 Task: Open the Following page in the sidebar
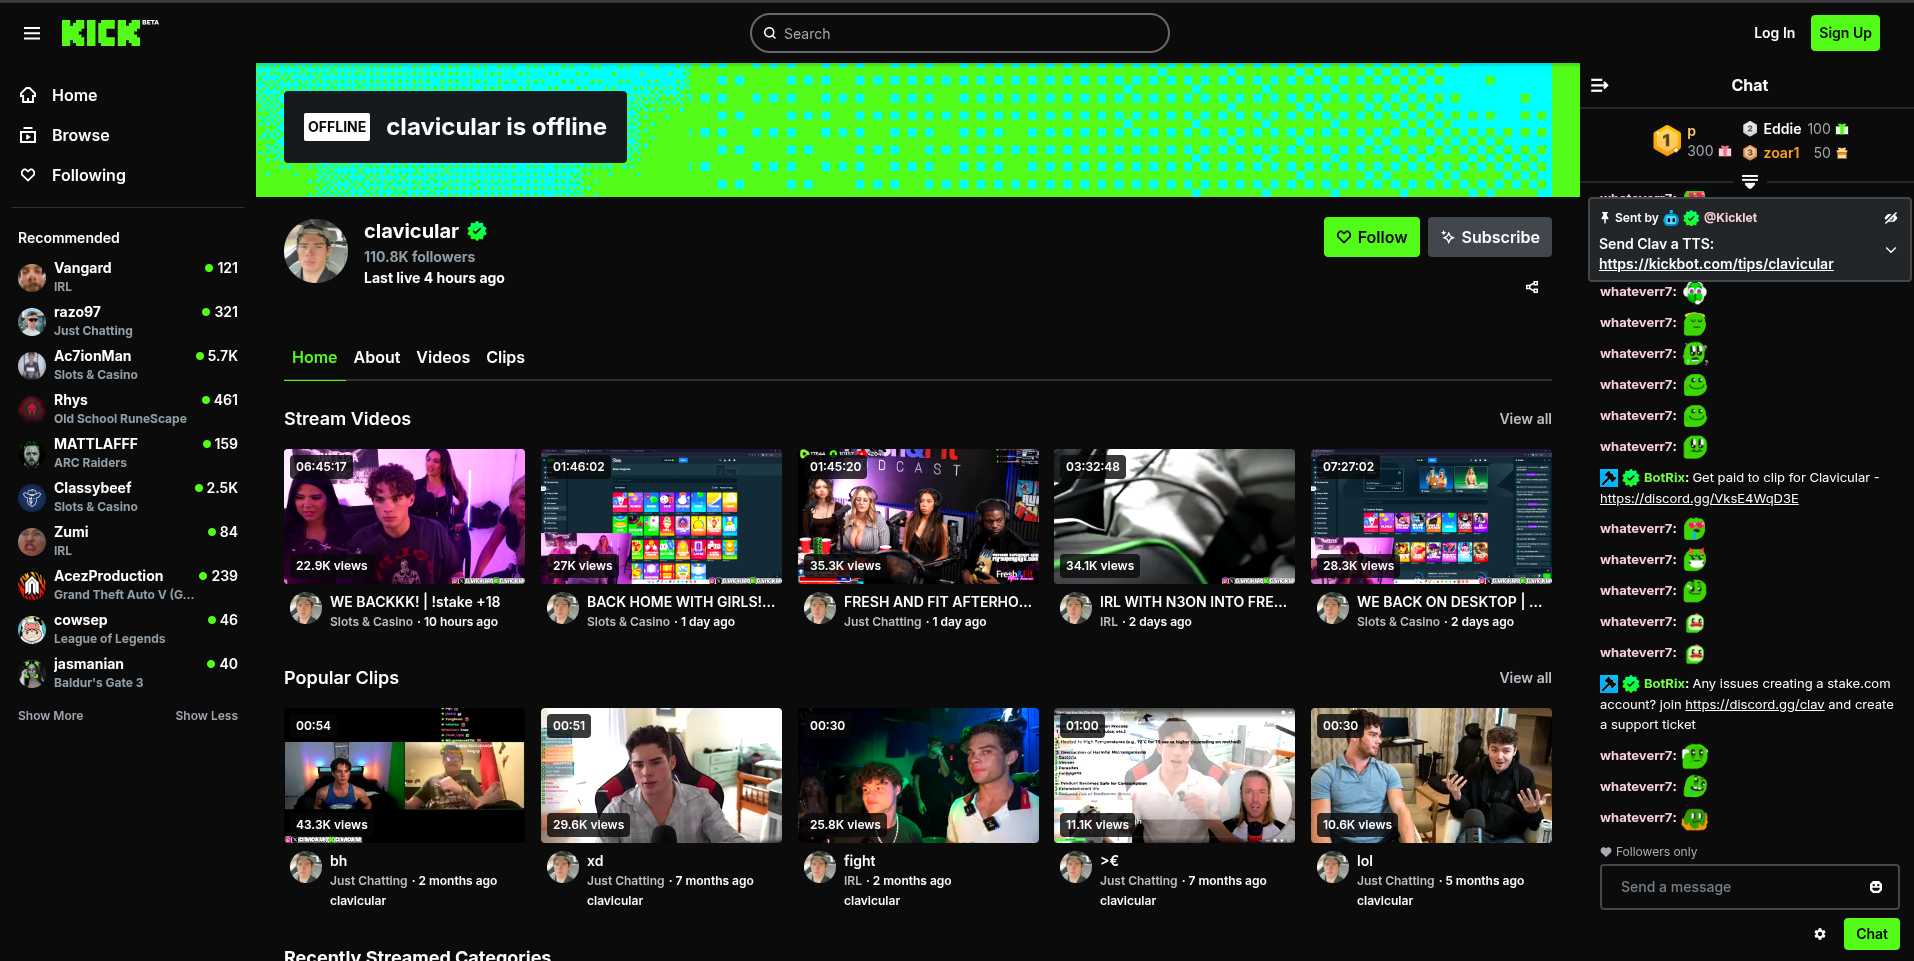pos(88,175)
